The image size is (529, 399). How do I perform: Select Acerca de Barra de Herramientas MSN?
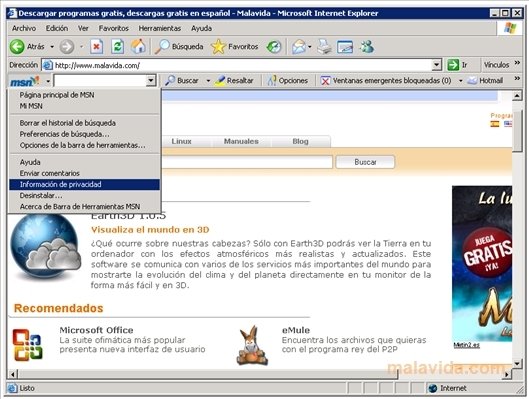tap(84, 206)
